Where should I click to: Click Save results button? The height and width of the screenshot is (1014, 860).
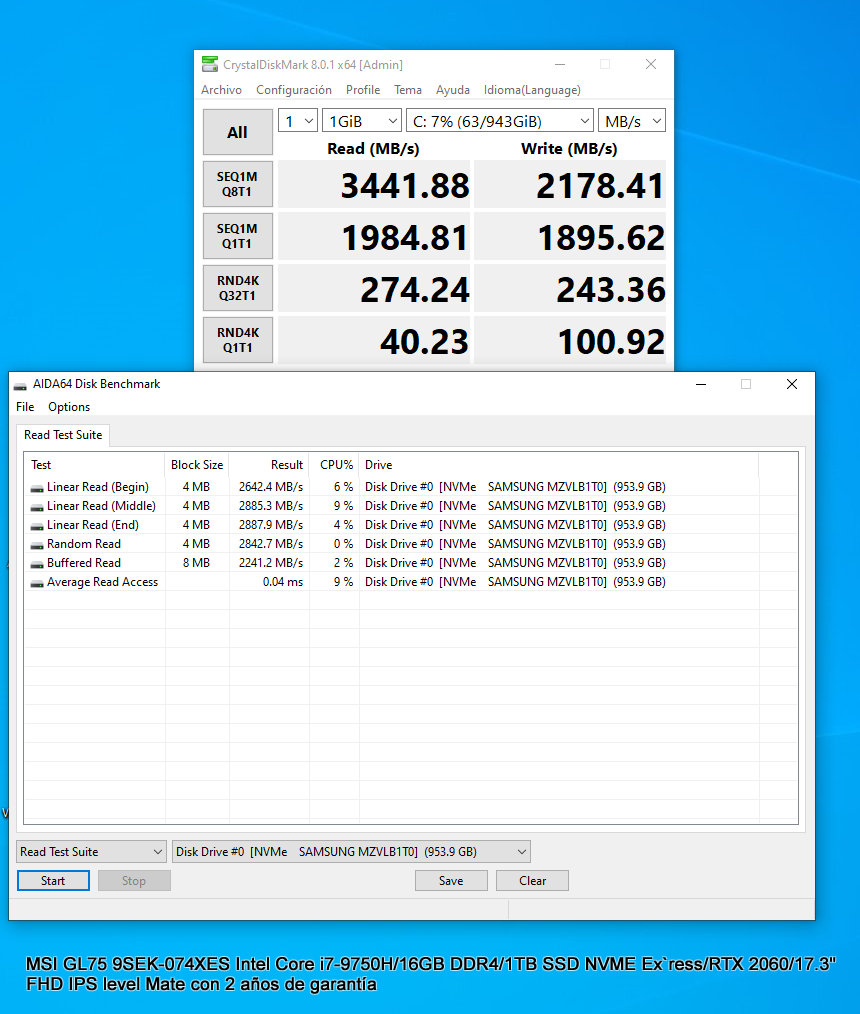(x=451, y=881)
